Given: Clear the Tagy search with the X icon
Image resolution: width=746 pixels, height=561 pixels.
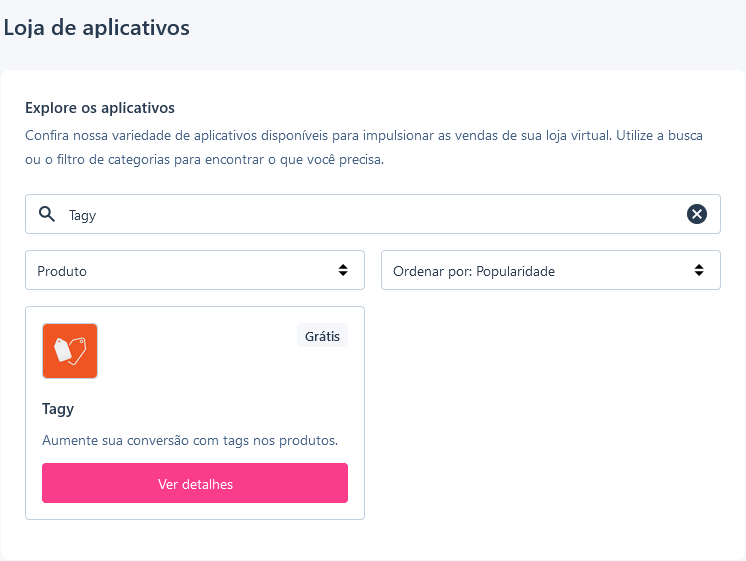Looking at the screenshot, I should tap(697, 214).
